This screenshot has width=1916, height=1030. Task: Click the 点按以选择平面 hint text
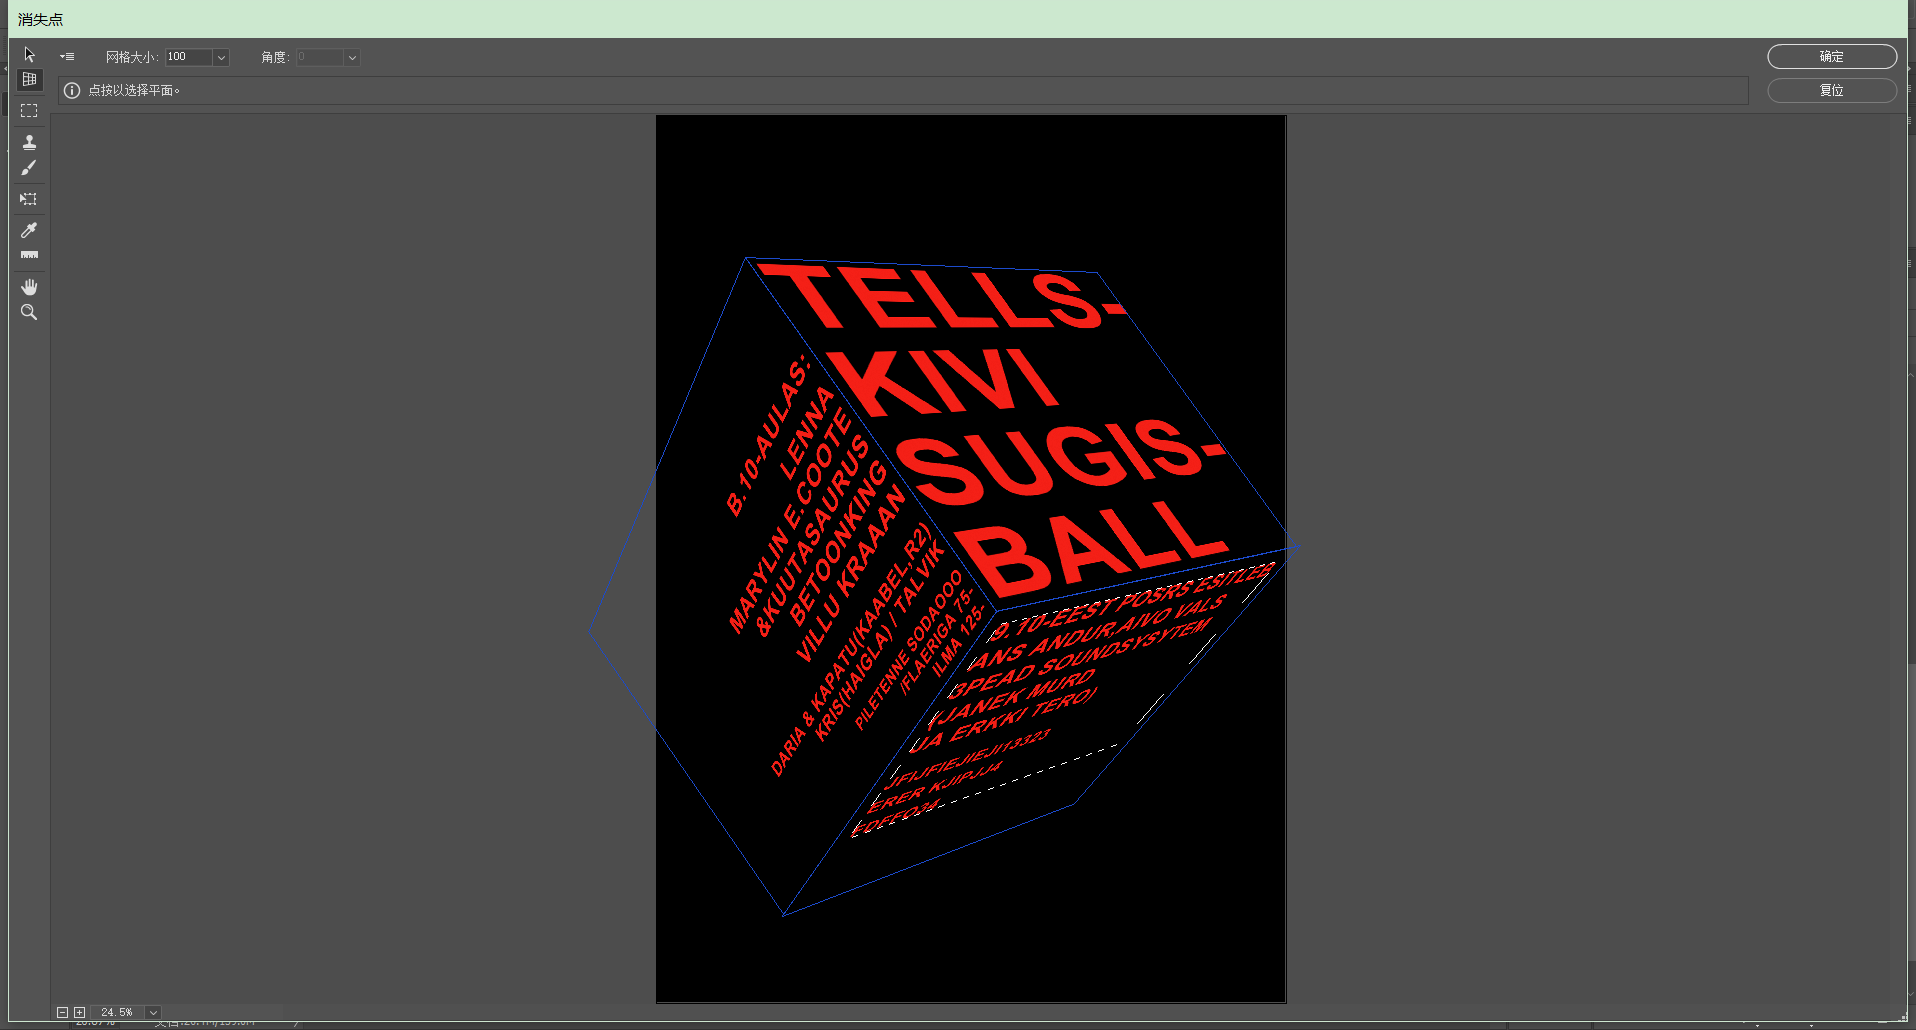134,90
